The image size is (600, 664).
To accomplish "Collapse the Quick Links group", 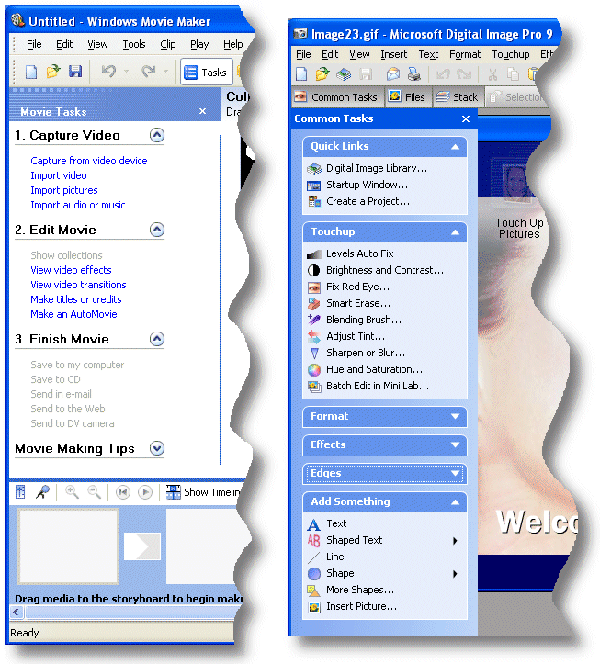I will pos(455,147).
